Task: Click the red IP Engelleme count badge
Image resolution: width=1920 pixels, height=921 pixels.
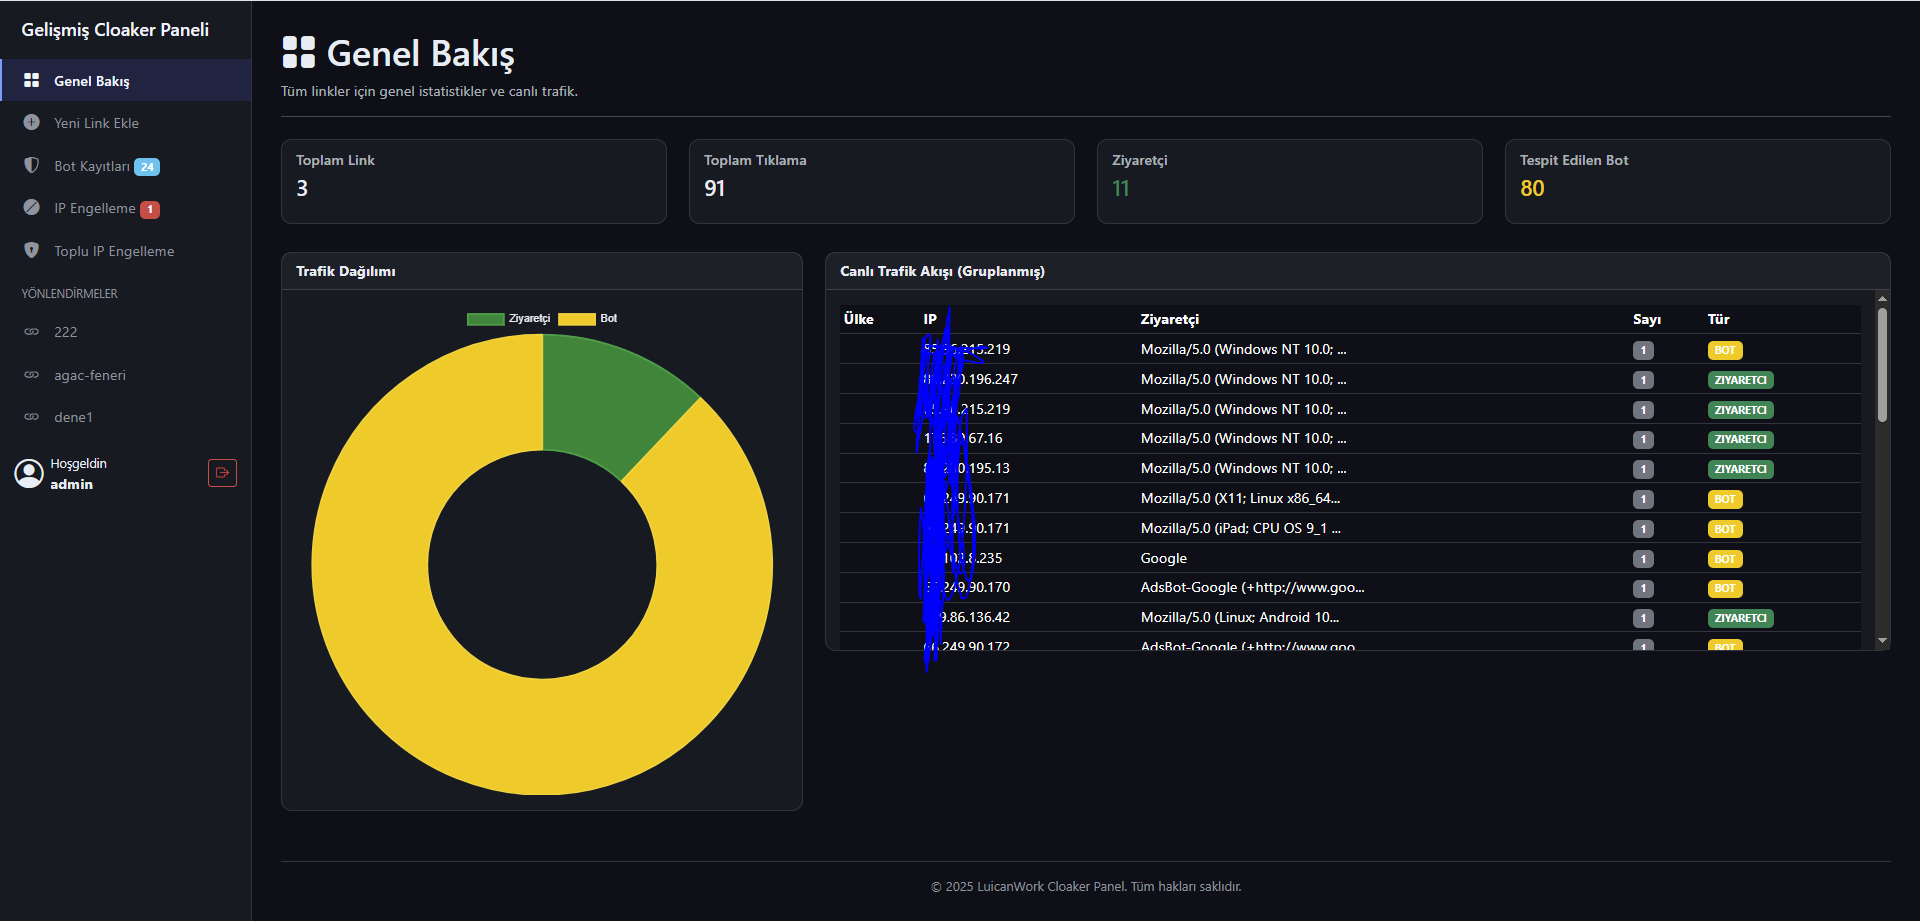Action: (x=150, y=209)
